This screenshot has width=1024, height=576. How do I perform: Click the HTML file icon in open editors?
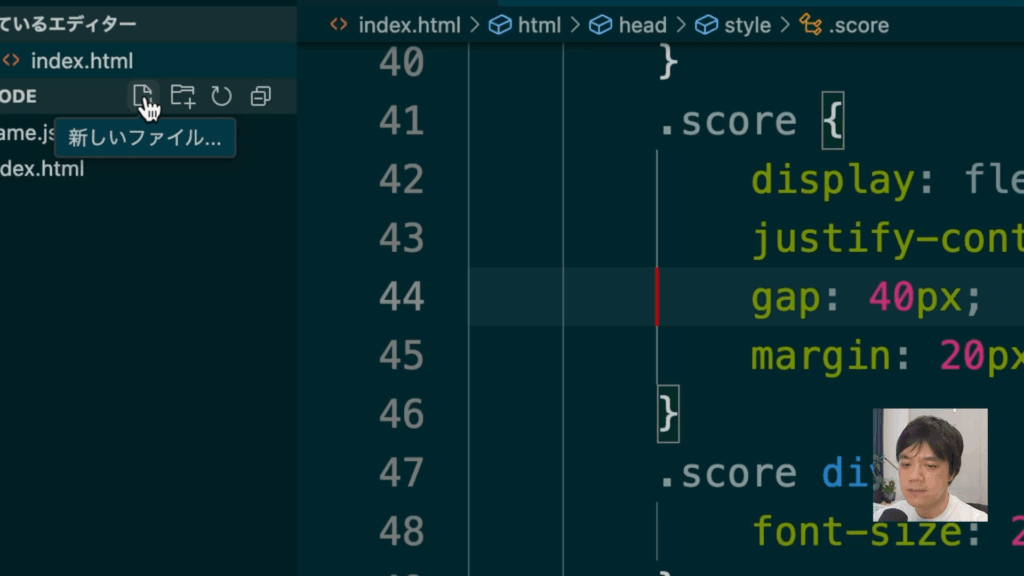[x=11, y=61]
